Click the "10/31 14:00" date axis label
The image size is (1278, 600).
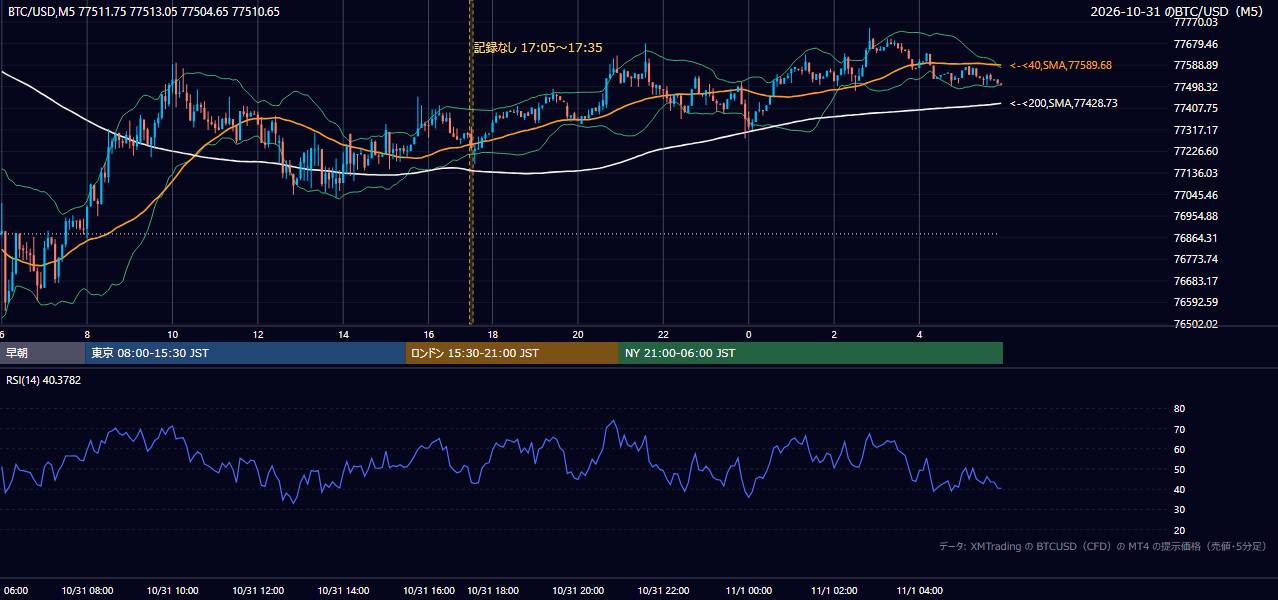[341, 590]
